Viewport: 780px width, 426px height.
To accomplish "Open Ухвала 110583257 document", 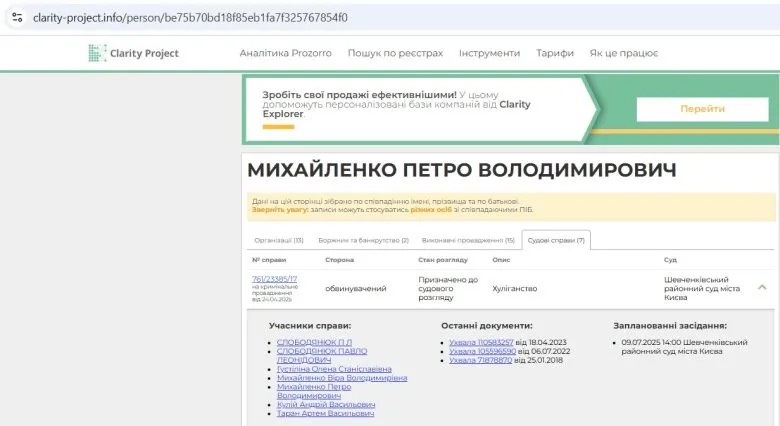I will click(482, 342).
